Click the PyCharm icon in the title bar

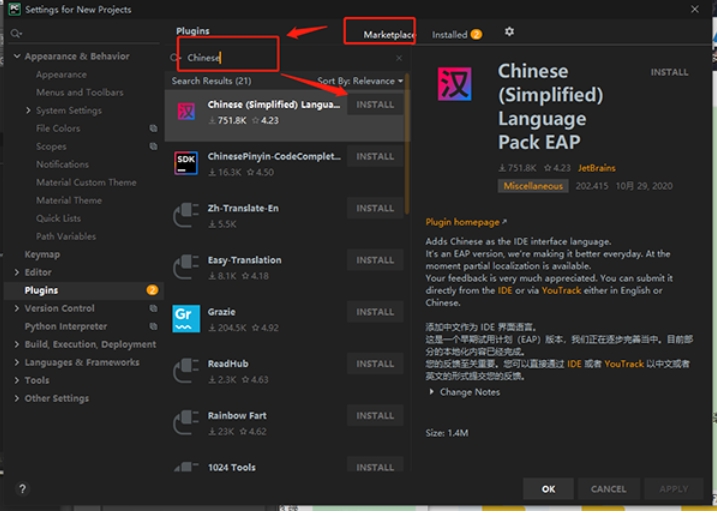[15, 9]
